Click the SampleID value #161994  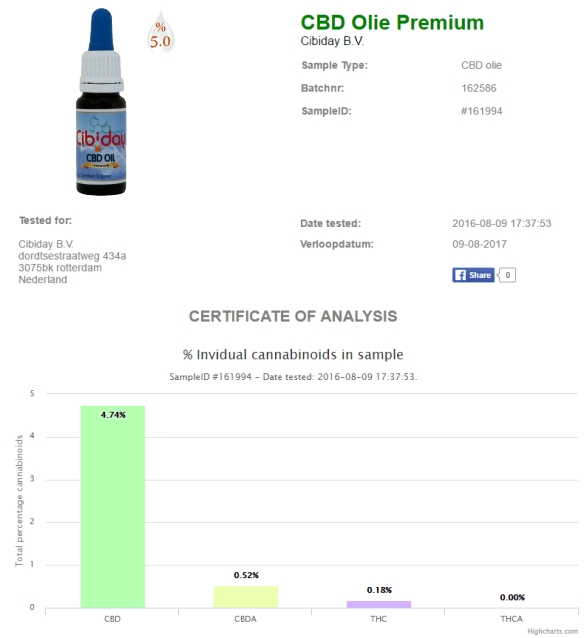(482, 111)
